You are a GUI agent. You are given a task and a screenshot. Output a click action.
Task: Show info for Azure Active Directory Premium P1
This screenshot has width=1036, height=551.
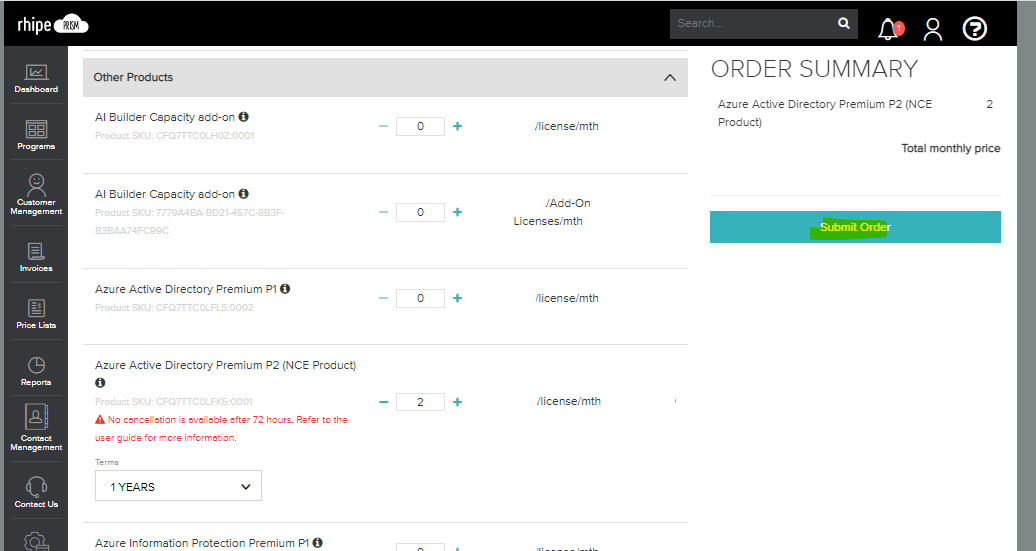pos(285,289)
